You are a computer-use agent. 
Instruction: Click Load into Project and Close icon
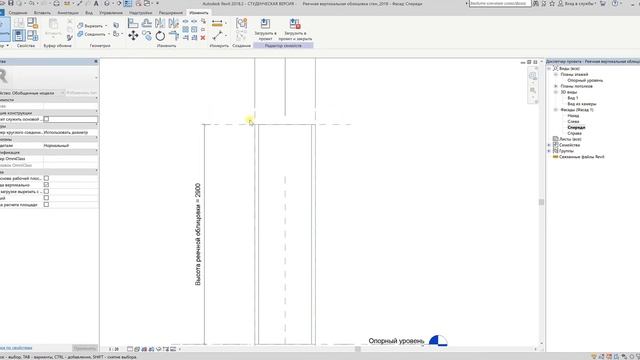[x=295, y=24]
